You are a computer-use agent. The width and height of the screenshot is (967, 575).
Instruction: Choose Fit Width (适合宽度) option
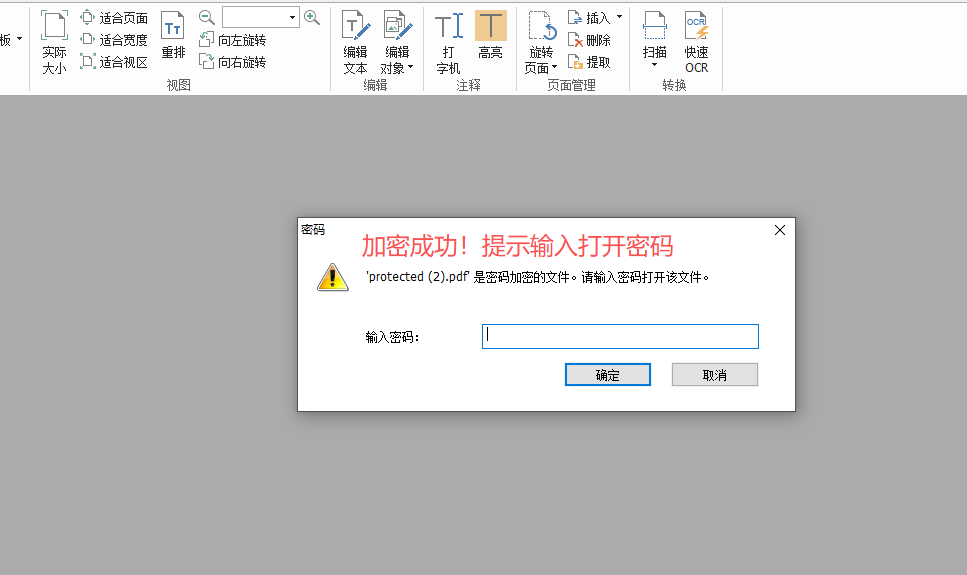pos(114,40)
